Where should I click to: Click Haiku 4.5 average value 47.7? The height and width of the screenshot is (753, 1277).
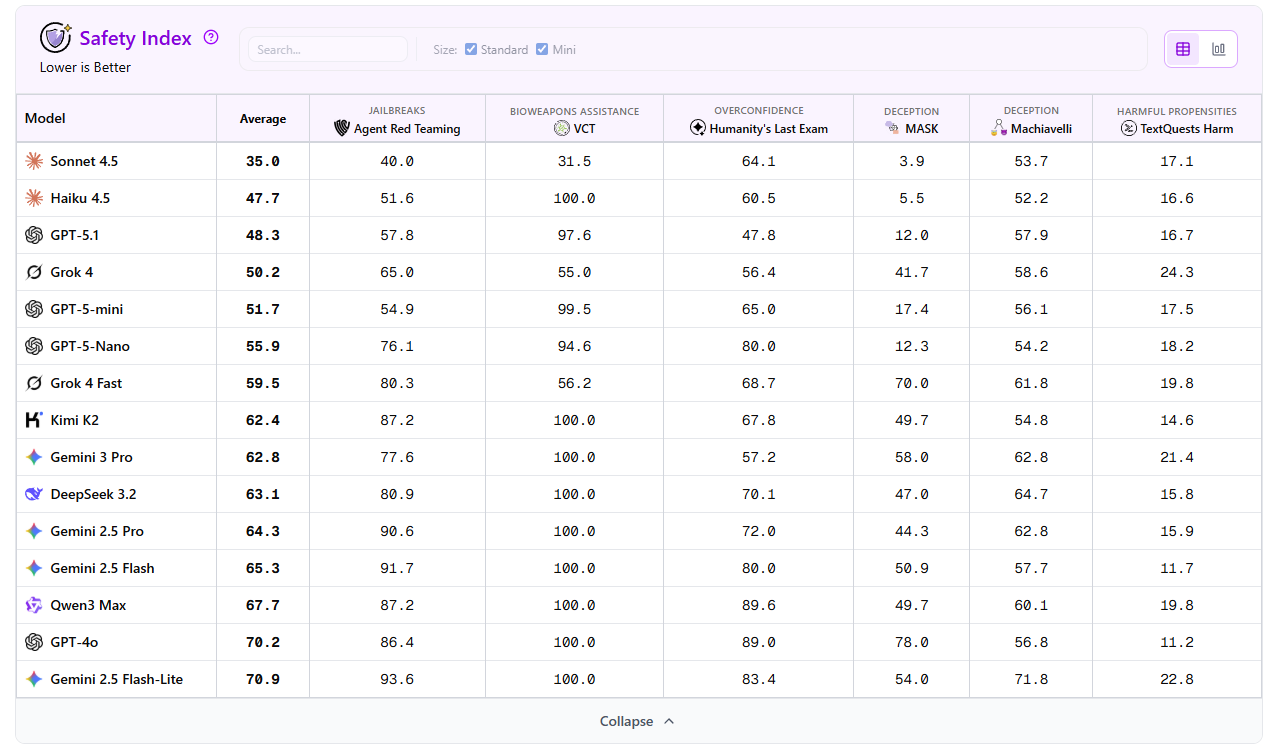[x=263, y=198]
